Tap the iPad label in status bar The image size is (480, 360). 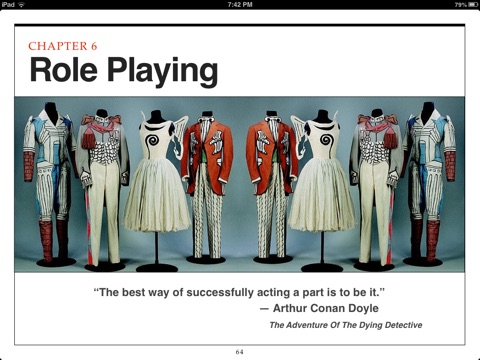tap(8, 5)
